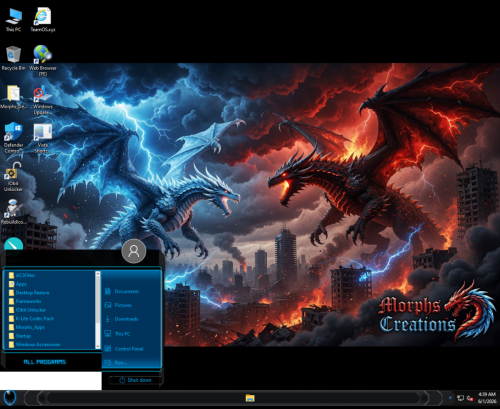Click the alien head Start button
This screenshot has width=500, height=409.
(10, 398)
